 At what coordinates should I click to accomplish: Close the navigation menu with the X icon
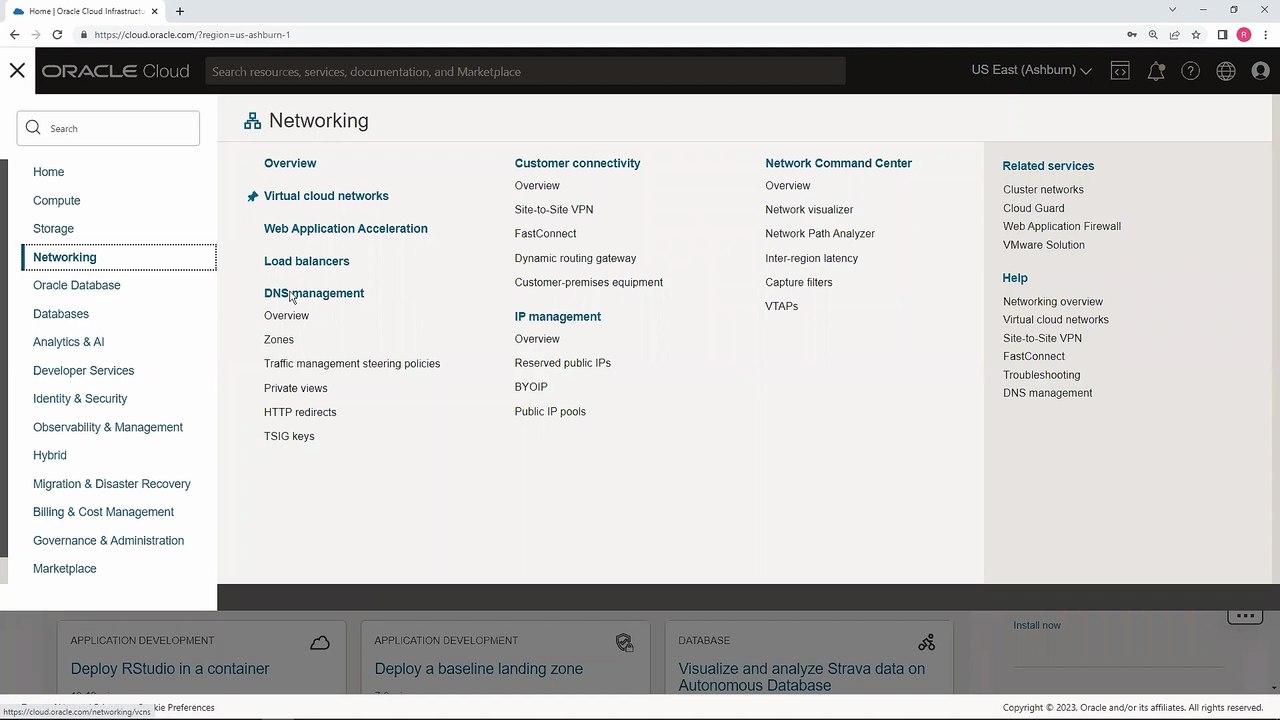[x=17, y=71]
